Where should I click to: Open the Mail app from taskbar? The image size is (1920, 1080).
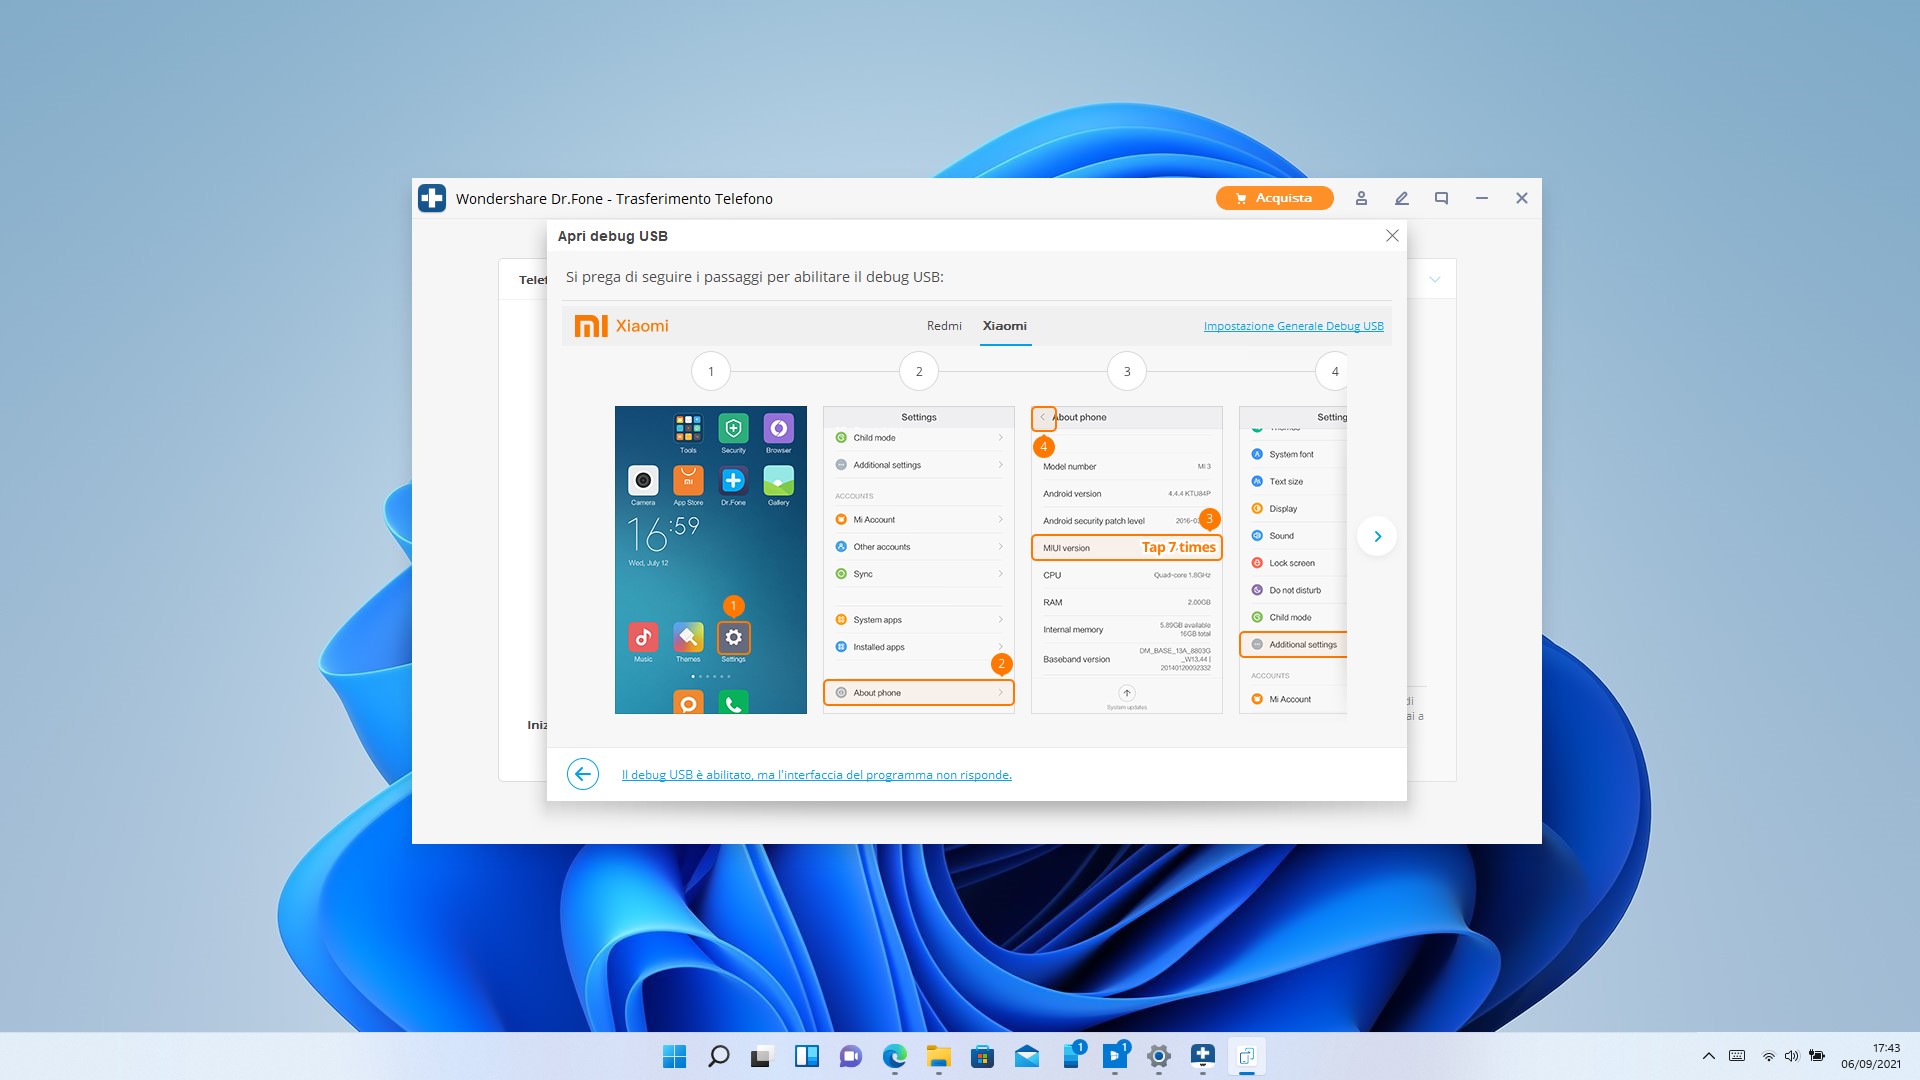(1027, 1056)
